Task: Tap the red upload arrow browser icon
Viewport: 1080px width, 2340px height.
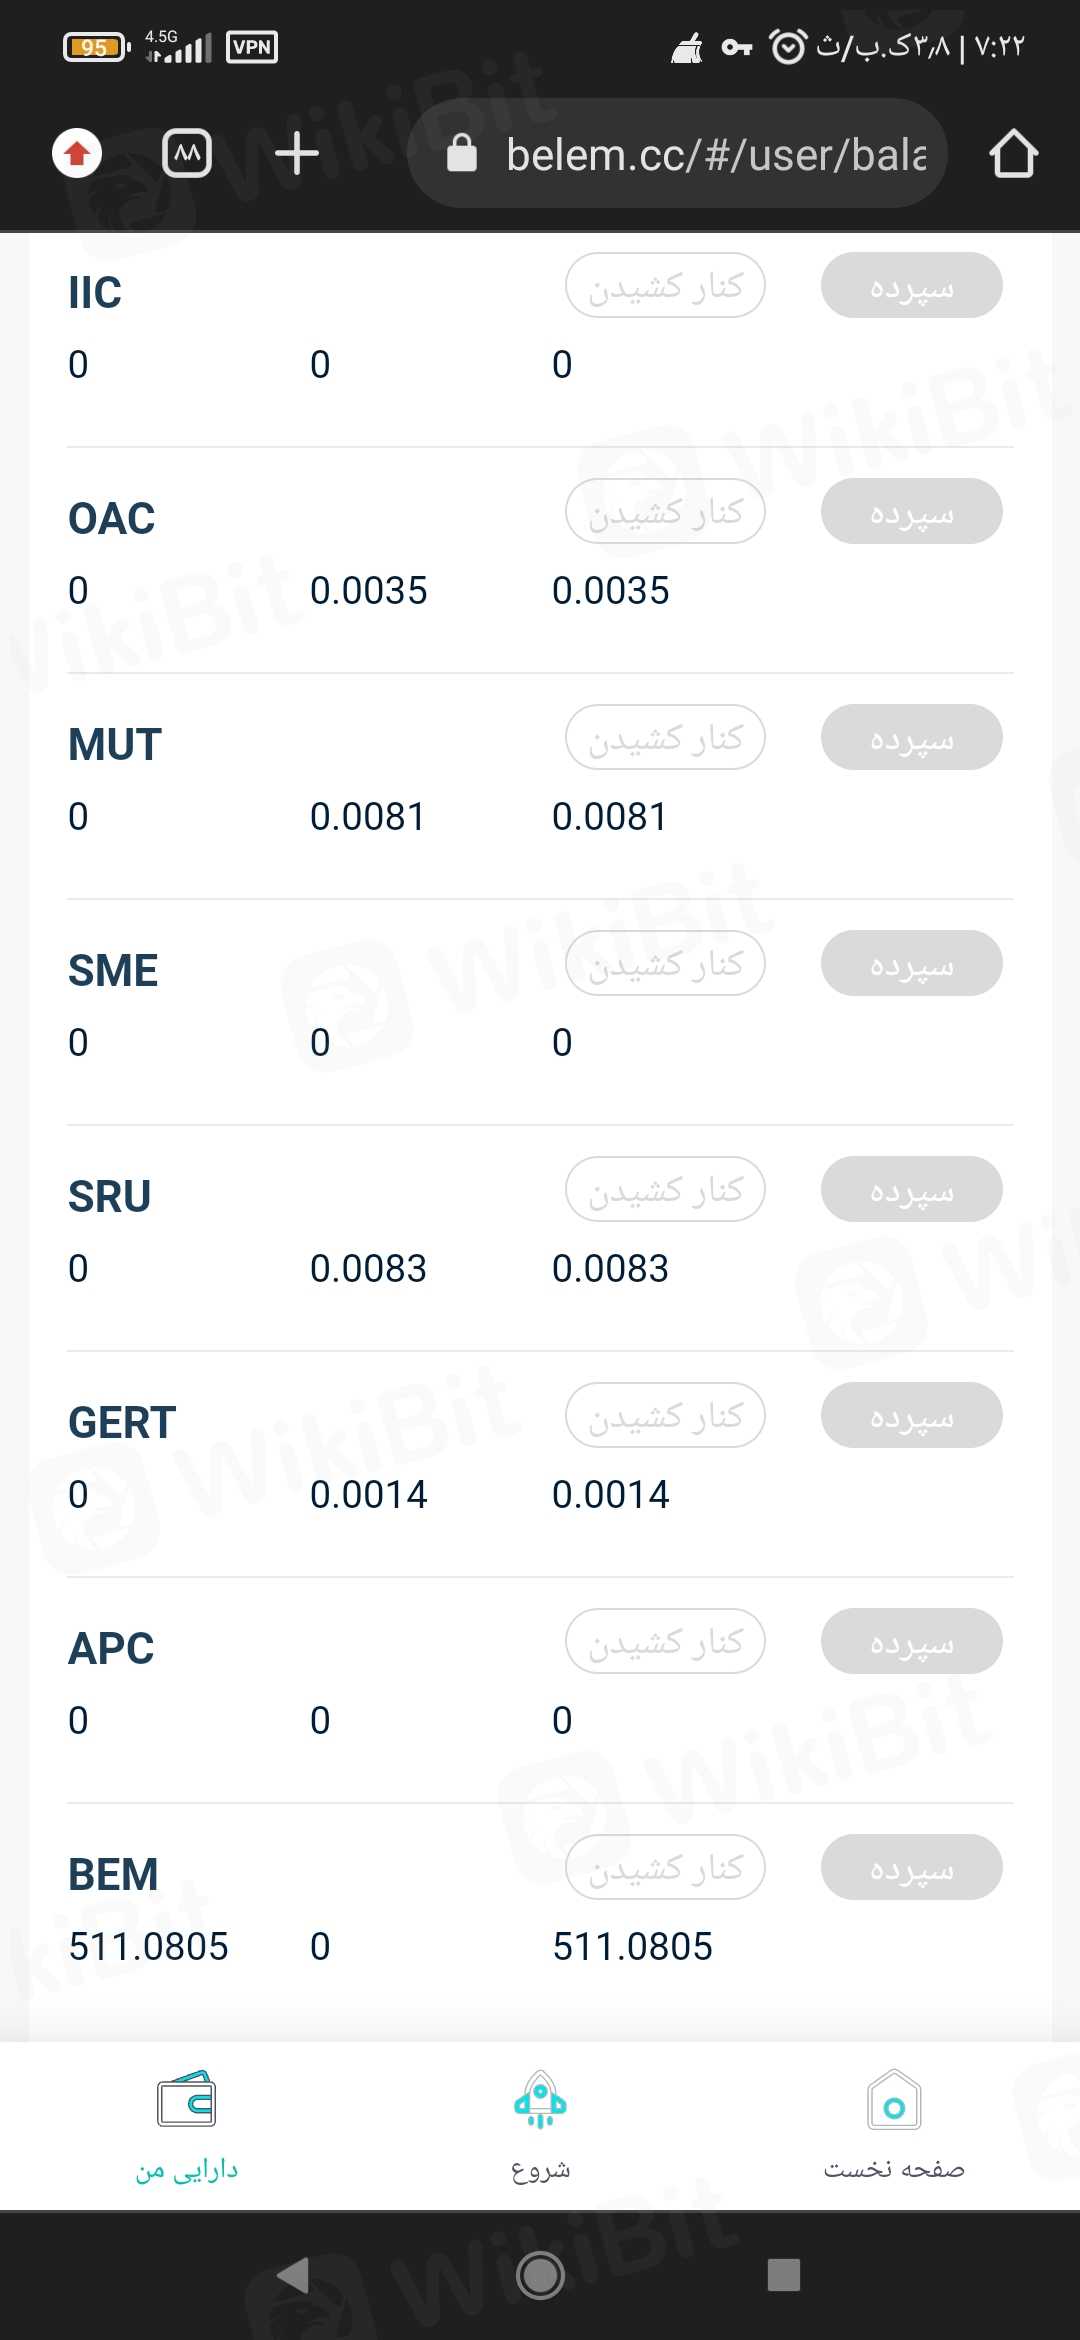Action: coord(77,154)
